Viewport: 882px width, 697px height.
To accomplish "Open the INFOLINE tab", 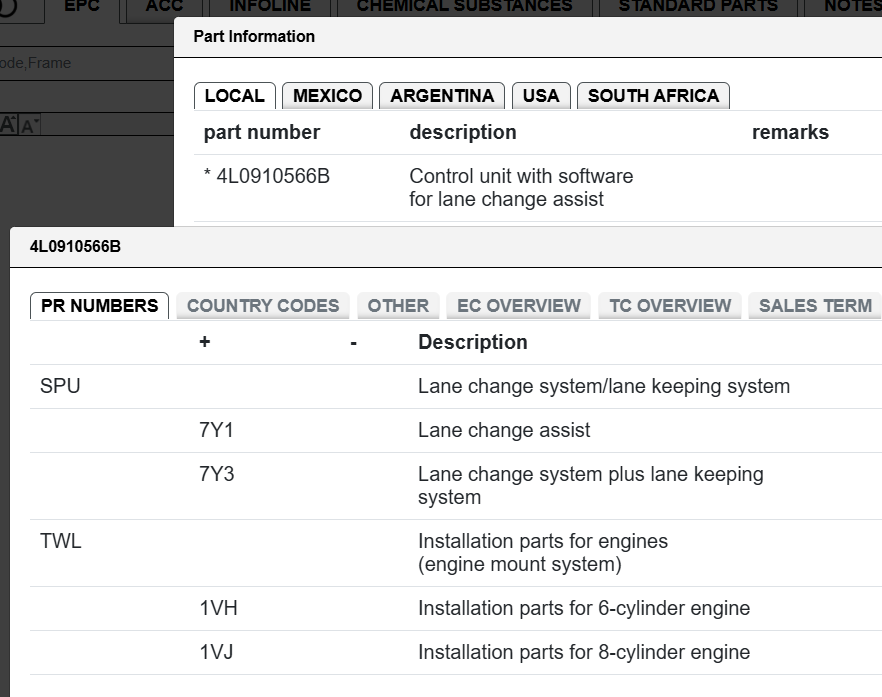I will (270, 7).
